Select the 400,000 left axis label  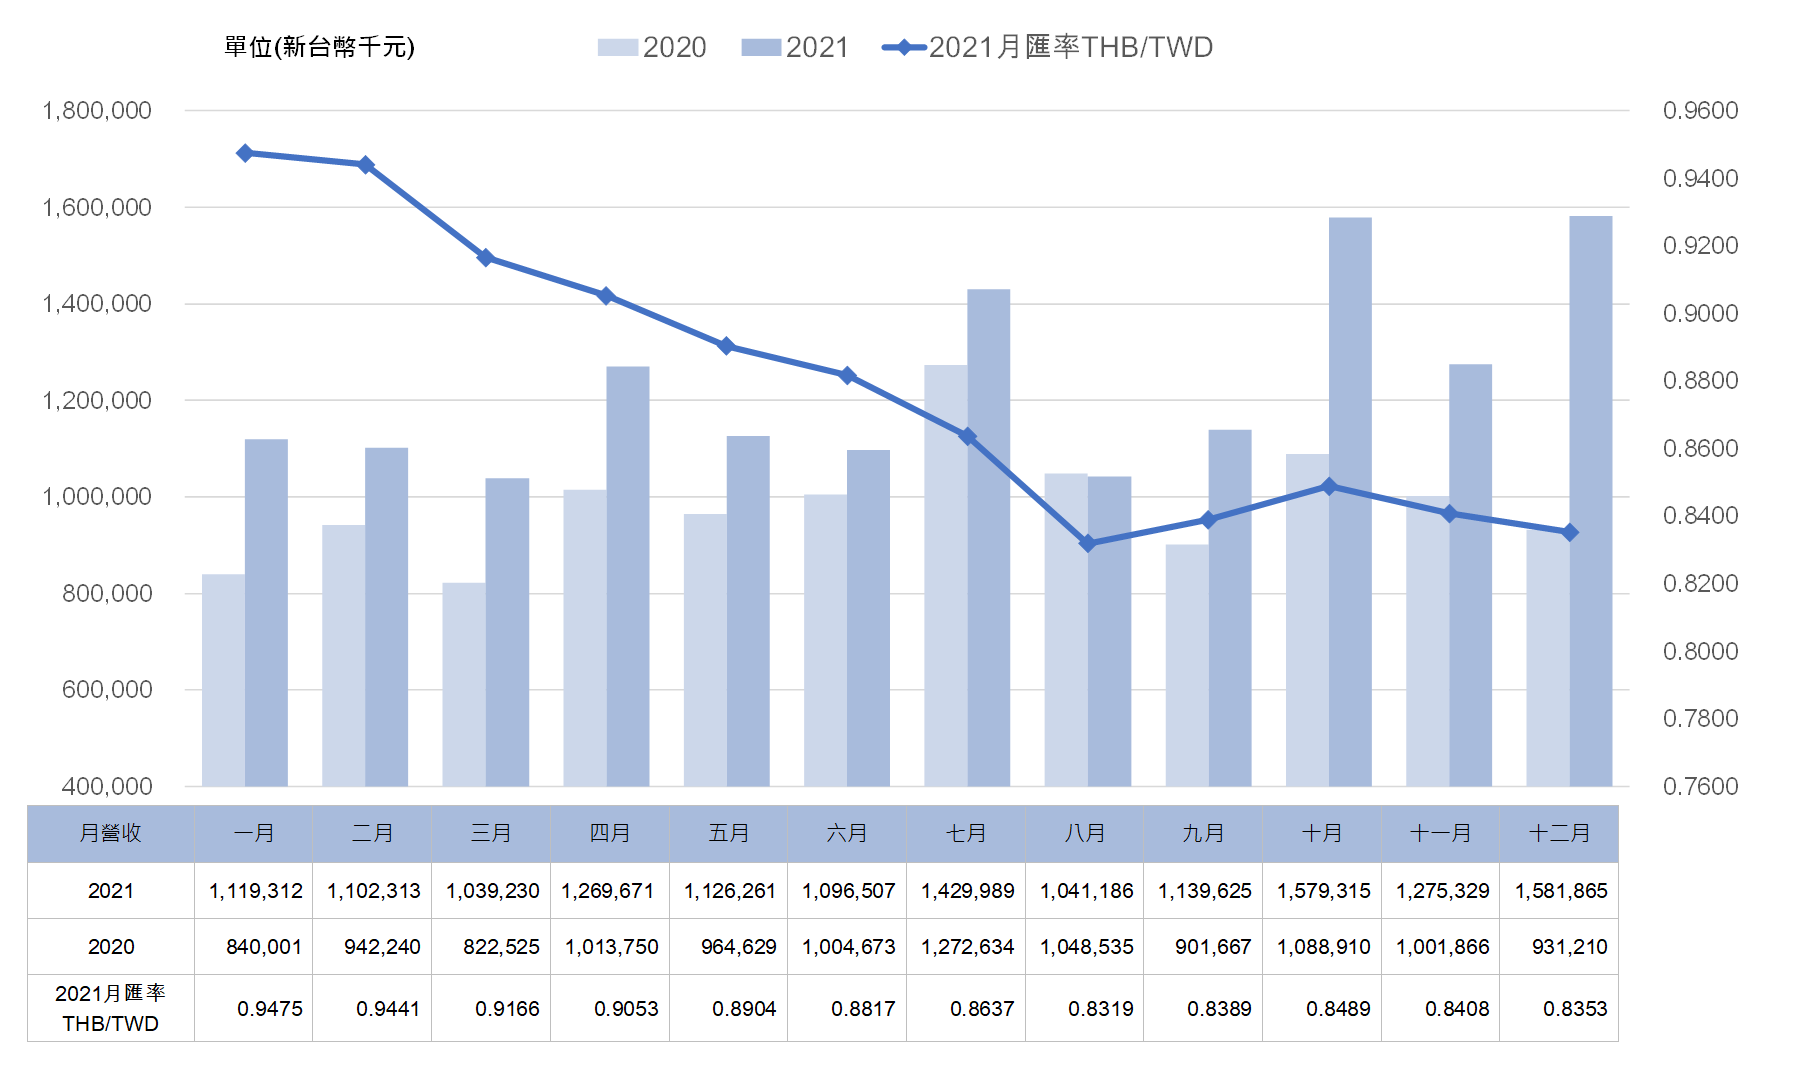pyautogui.click(x=107, y=786)
